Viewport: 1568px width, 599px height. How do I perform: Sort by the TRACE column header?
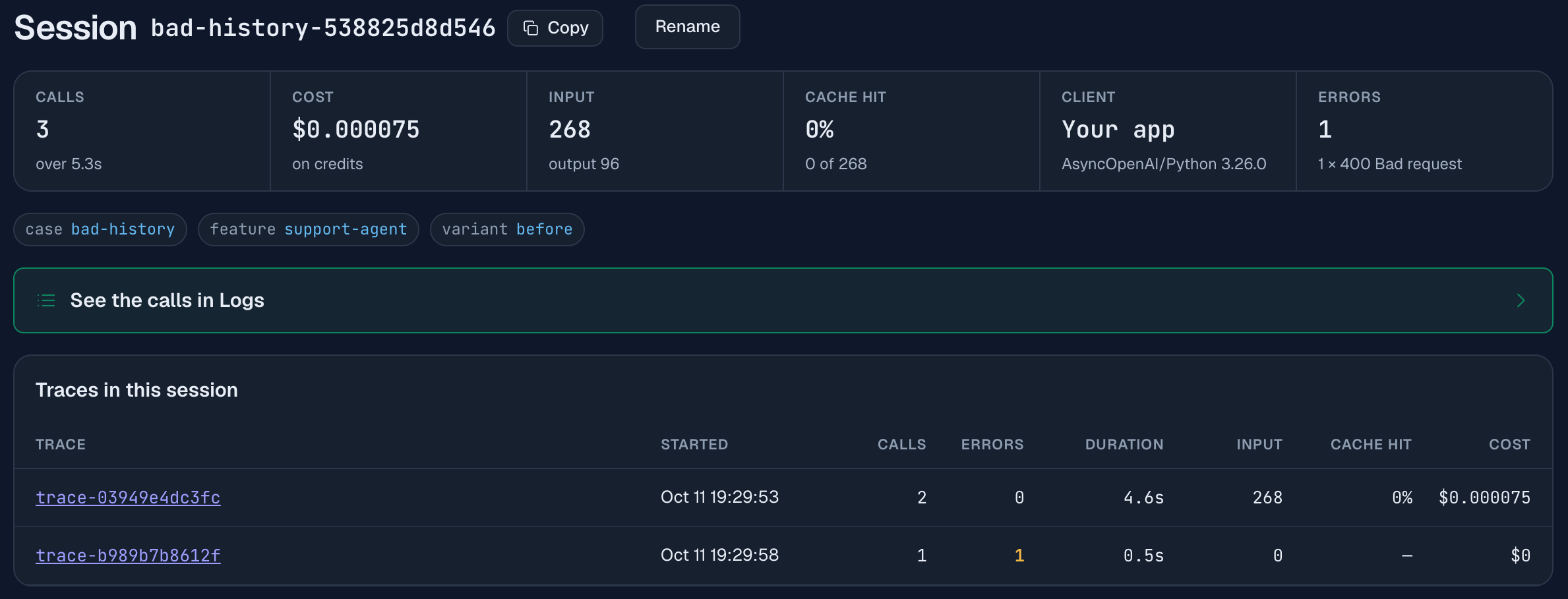pyautogui.click(x=61, y=444)
